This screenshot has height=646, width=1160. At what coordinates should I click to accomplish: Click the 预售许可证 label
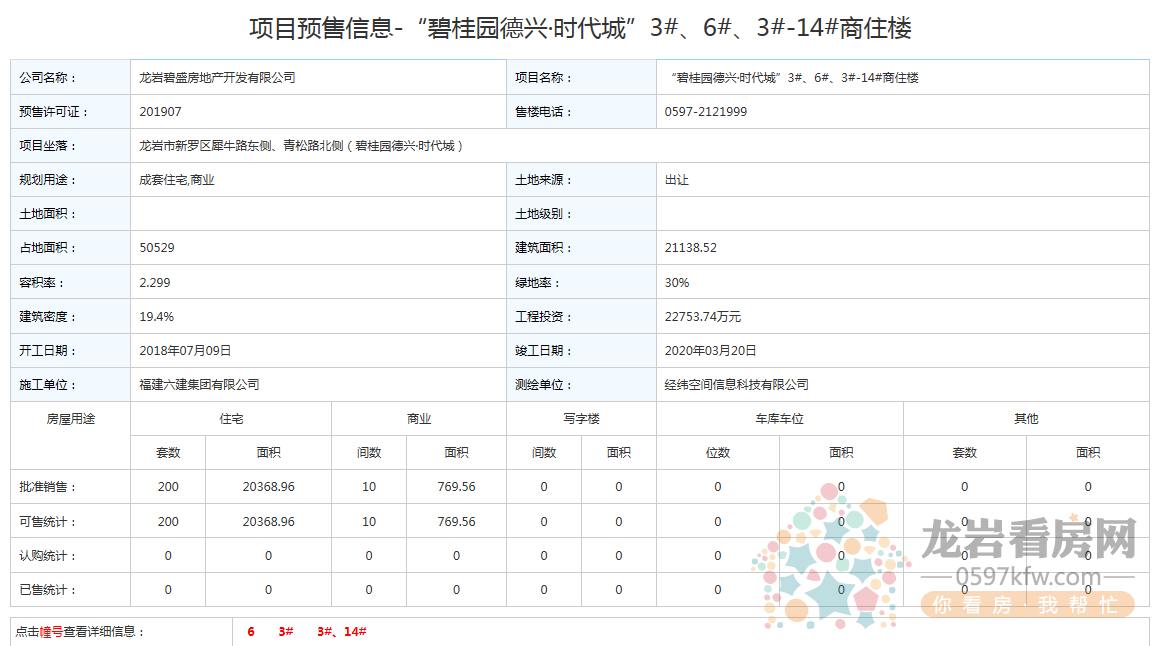(53, 112)
